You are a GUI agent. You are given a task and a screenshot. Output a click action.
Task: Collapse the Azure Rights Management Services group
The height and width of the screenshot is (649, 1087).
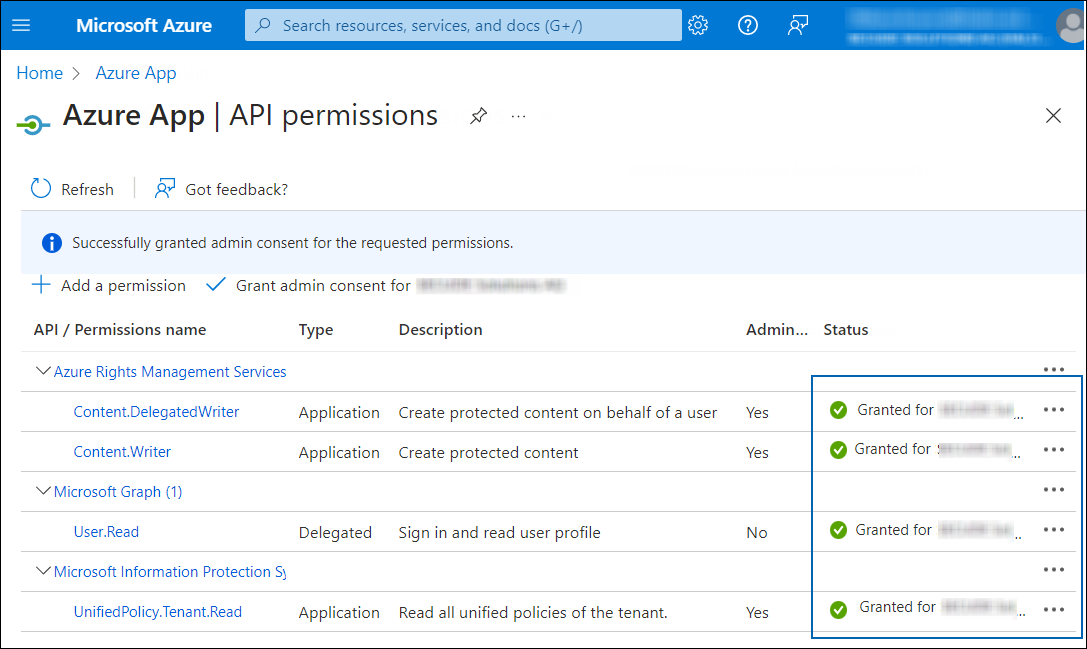pos(44,370)
